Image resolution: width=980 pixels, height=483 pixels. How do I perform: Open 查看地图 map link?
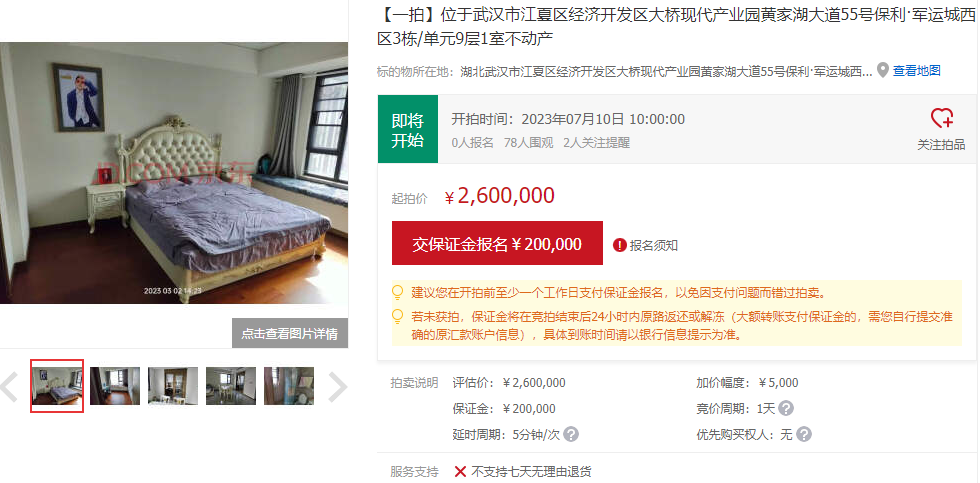pos(916,71)
